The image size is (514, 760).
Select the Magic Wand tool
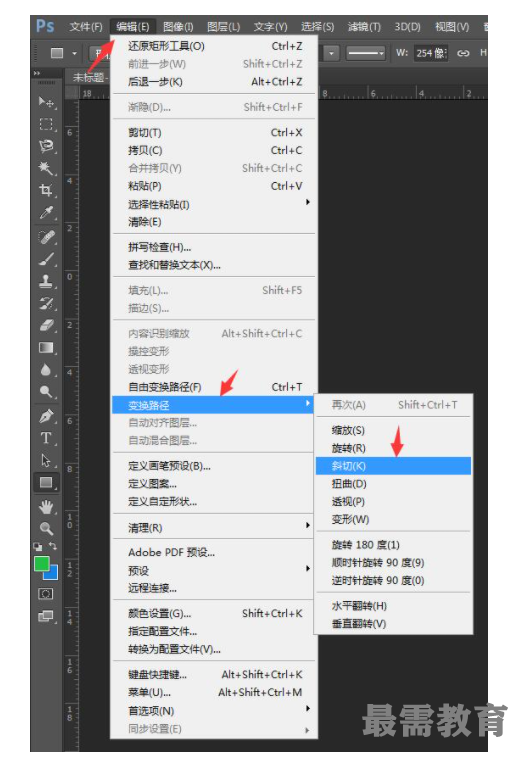47,168
